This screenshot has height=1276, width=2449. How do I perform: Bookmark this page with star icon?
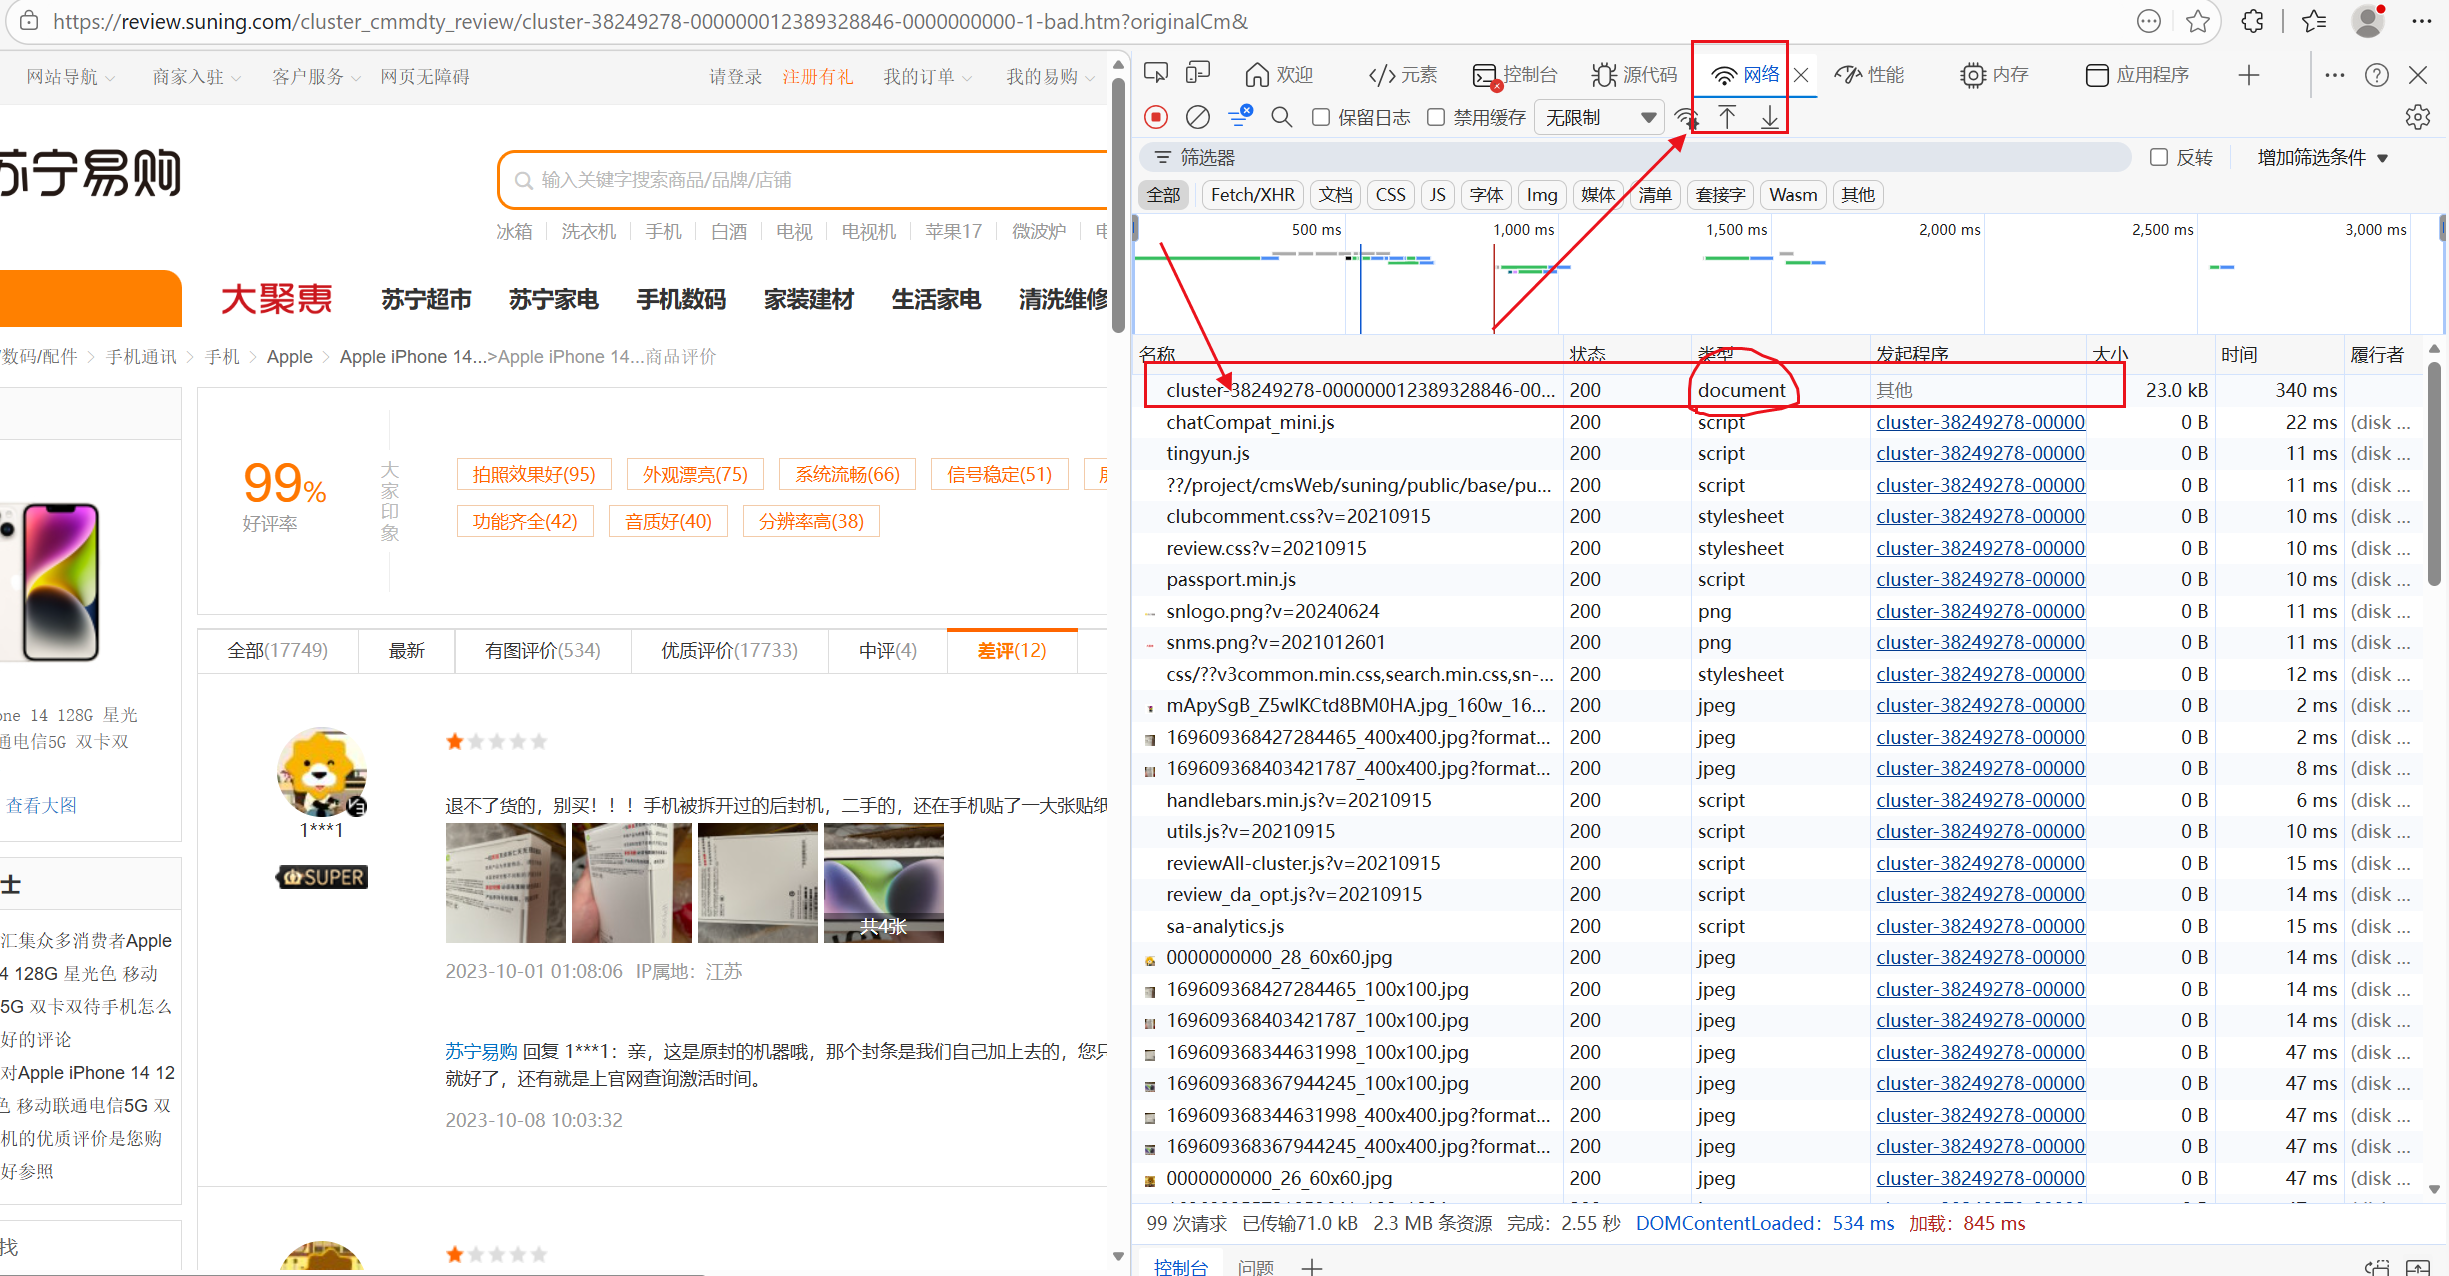[x=2198, y=21]
